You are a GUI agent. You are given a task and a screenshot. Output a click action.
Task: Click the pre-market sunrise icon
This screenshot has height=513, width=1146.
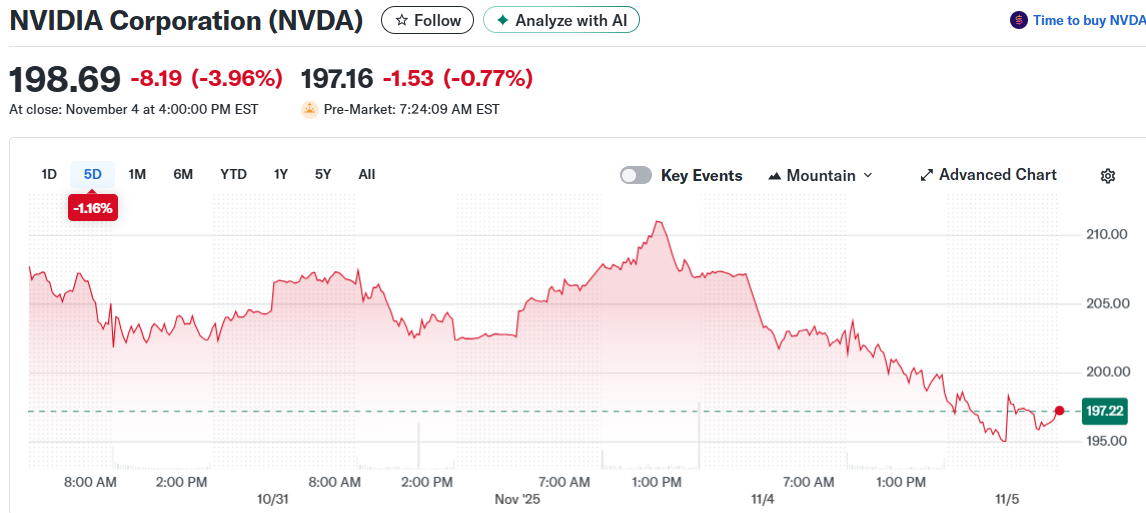click(x=310, y=109)
